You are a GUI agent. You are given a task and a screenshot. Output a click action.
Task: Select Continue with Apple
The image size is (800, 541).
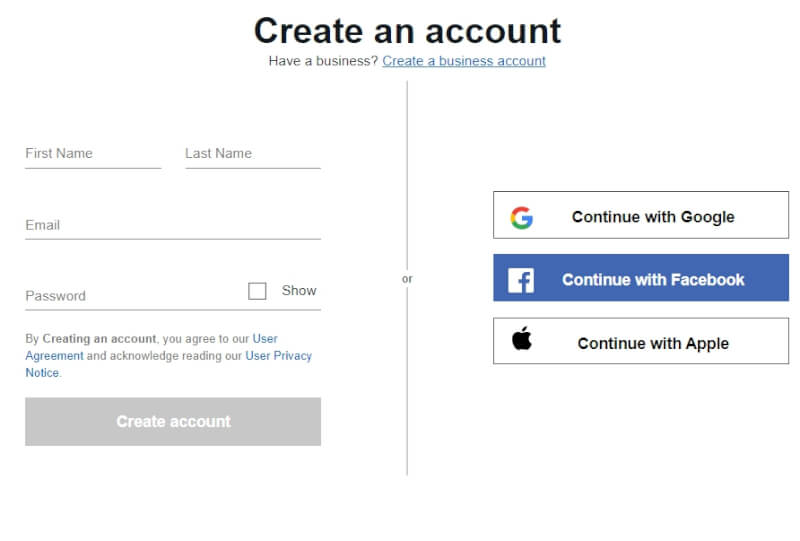coord(641,341)
